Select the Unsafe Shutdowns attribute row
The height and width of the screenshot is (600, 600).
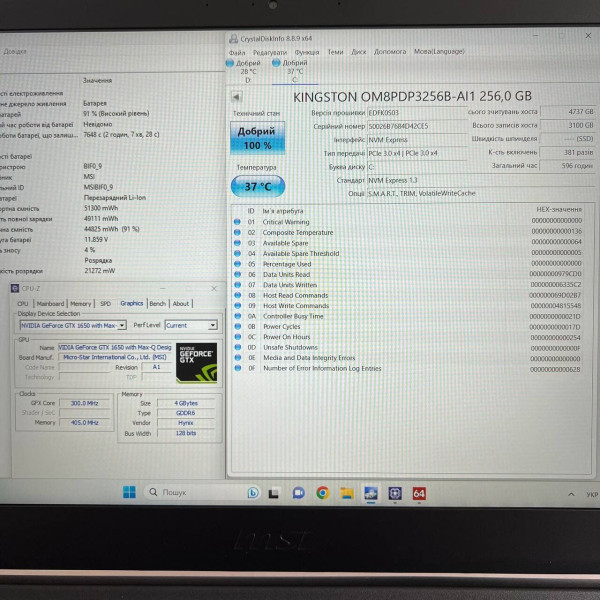click(407, 347)
